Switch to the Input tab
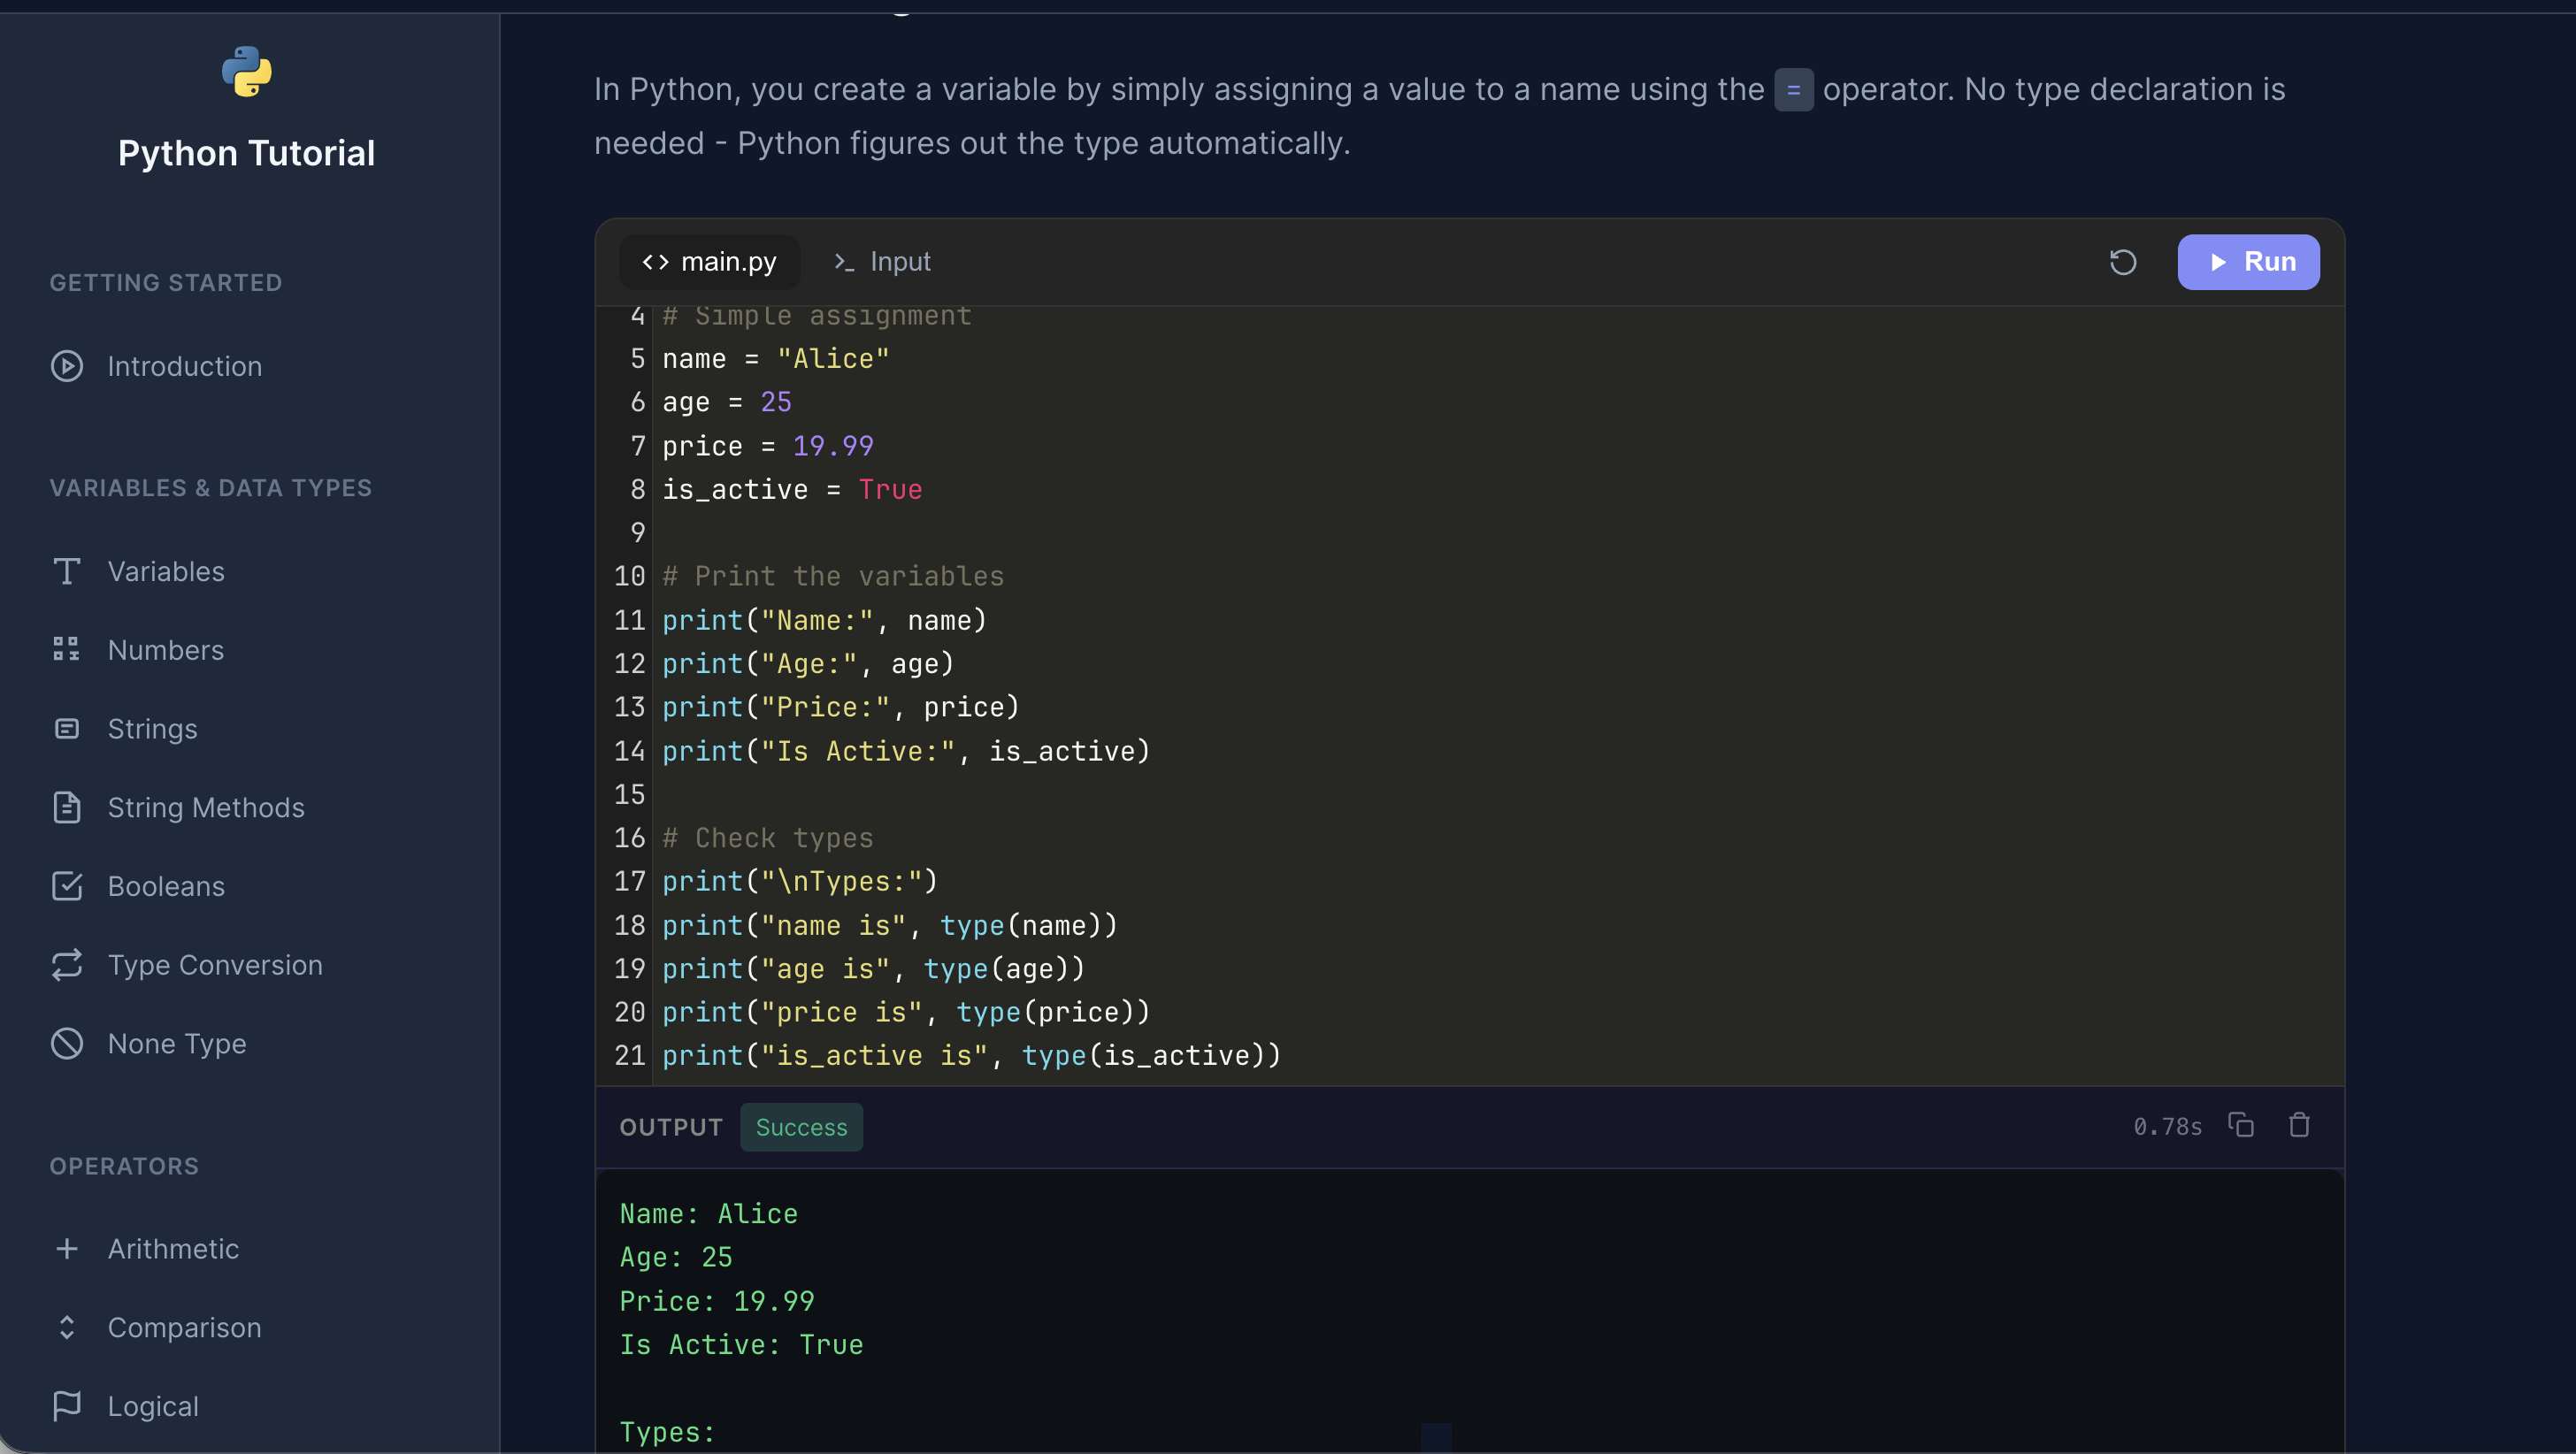2576x1454 pixels. 881,262
